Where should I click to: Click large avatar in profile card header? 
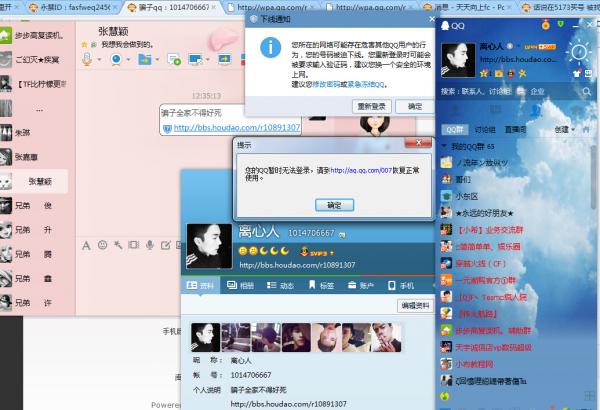pyautogui.click(x=209, y=246)
